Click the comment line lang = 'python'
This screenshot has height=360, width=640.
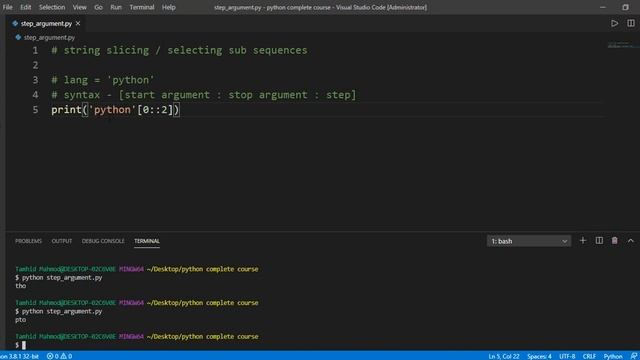click(103, 80)
